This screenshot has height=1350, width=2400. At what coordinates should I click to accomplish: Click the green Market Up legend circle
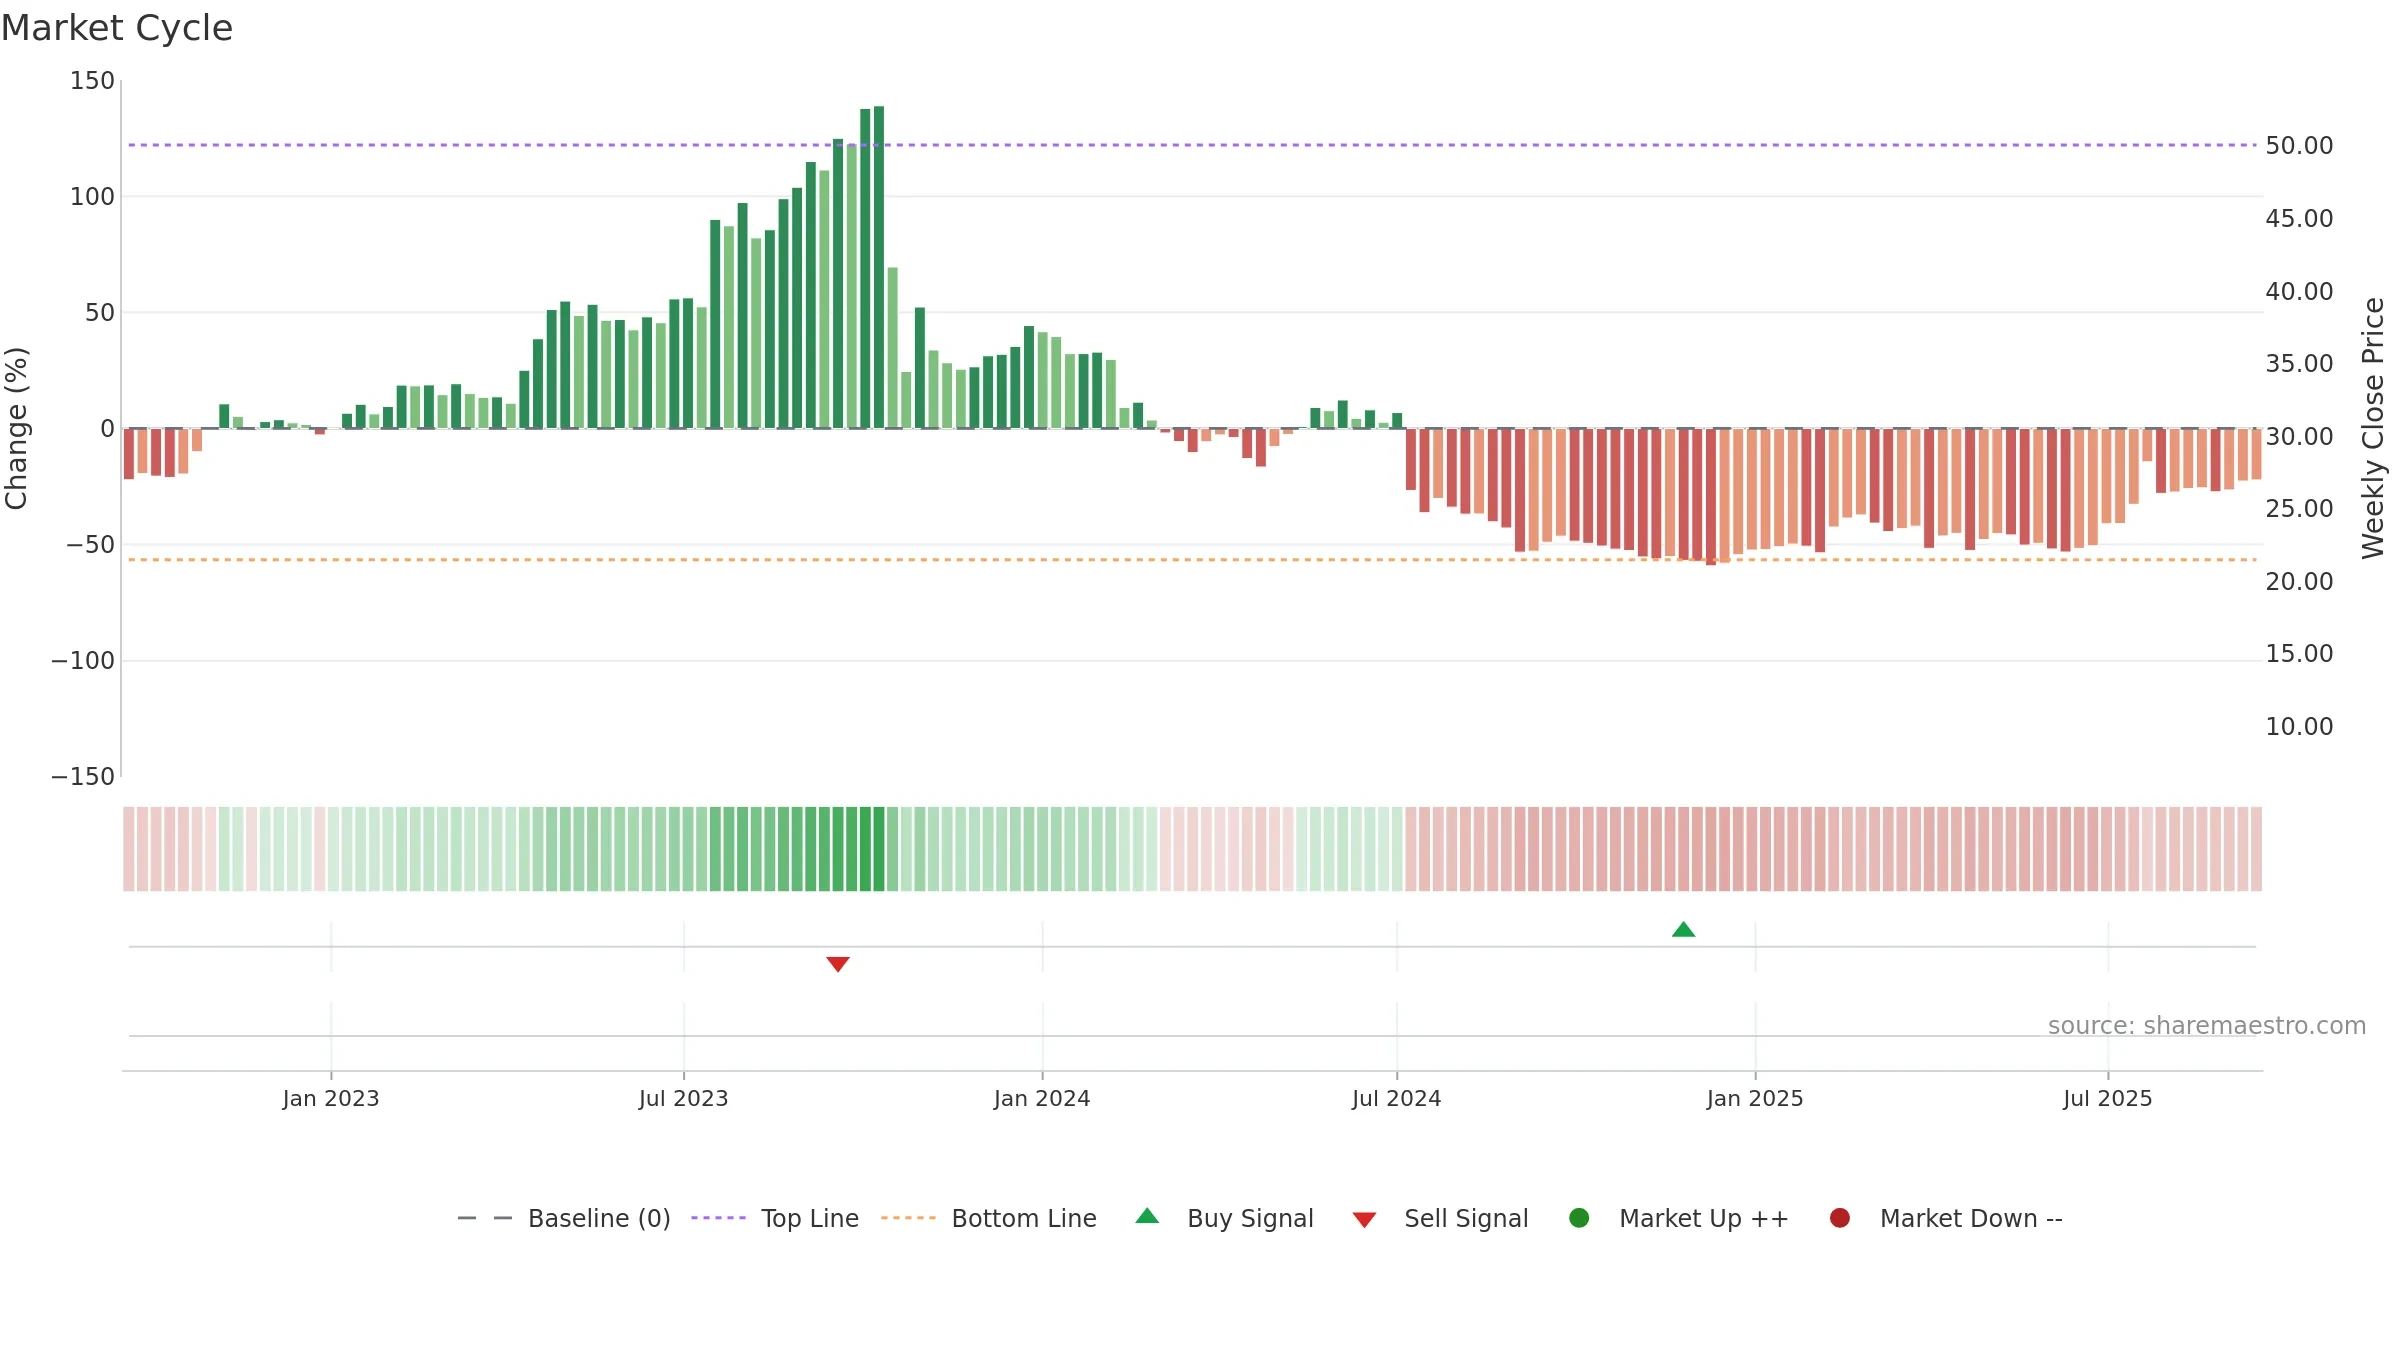[1579, 1218]
